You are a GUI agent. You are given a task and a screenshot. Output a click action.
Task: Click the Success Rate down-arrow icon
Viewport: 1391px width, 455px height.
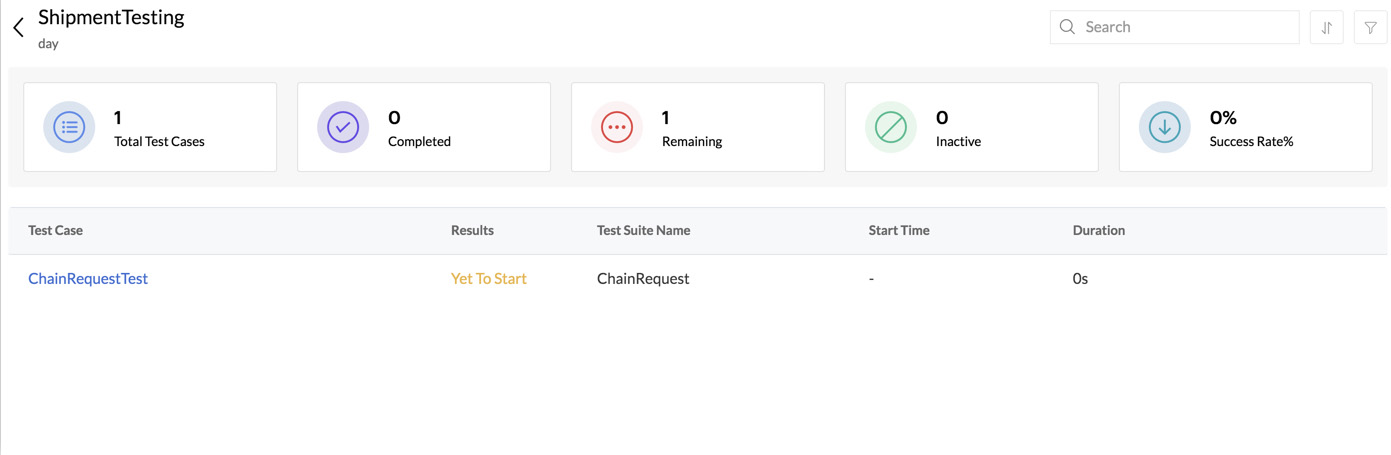[1165, 127]
